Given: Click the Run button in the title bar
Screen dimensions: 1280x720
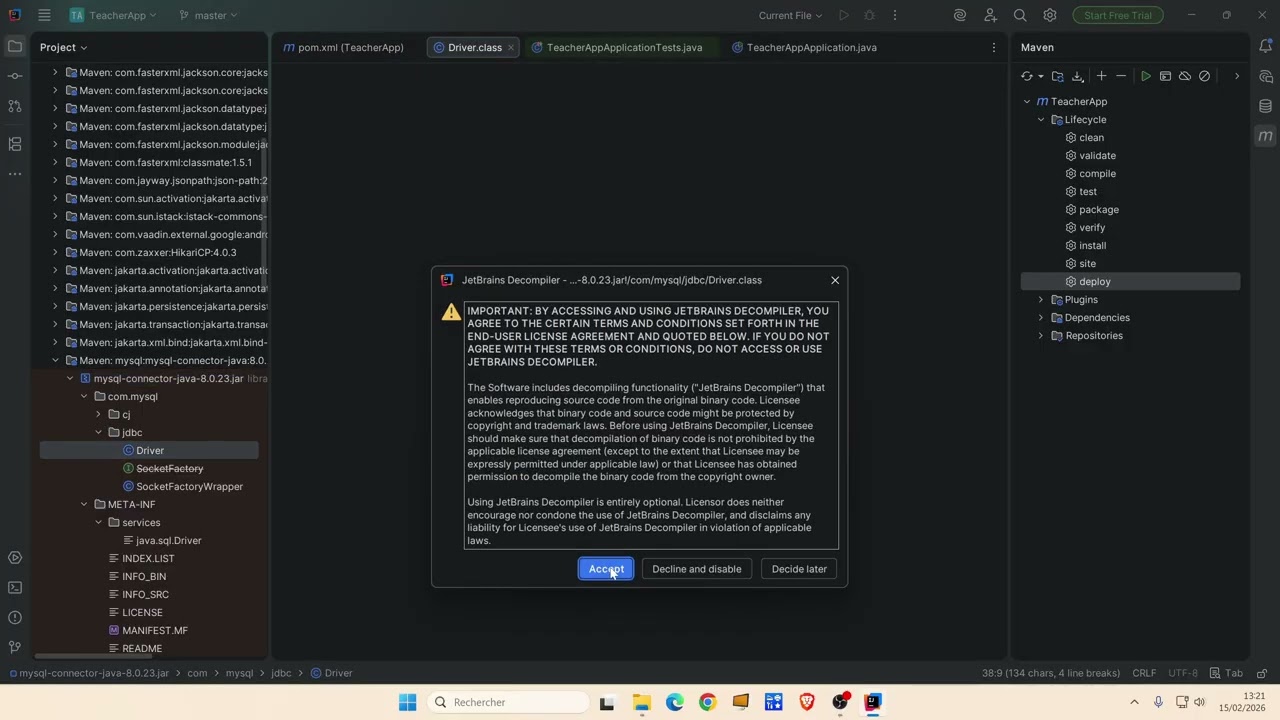Looking at the screenshot, I should (844, 15).
